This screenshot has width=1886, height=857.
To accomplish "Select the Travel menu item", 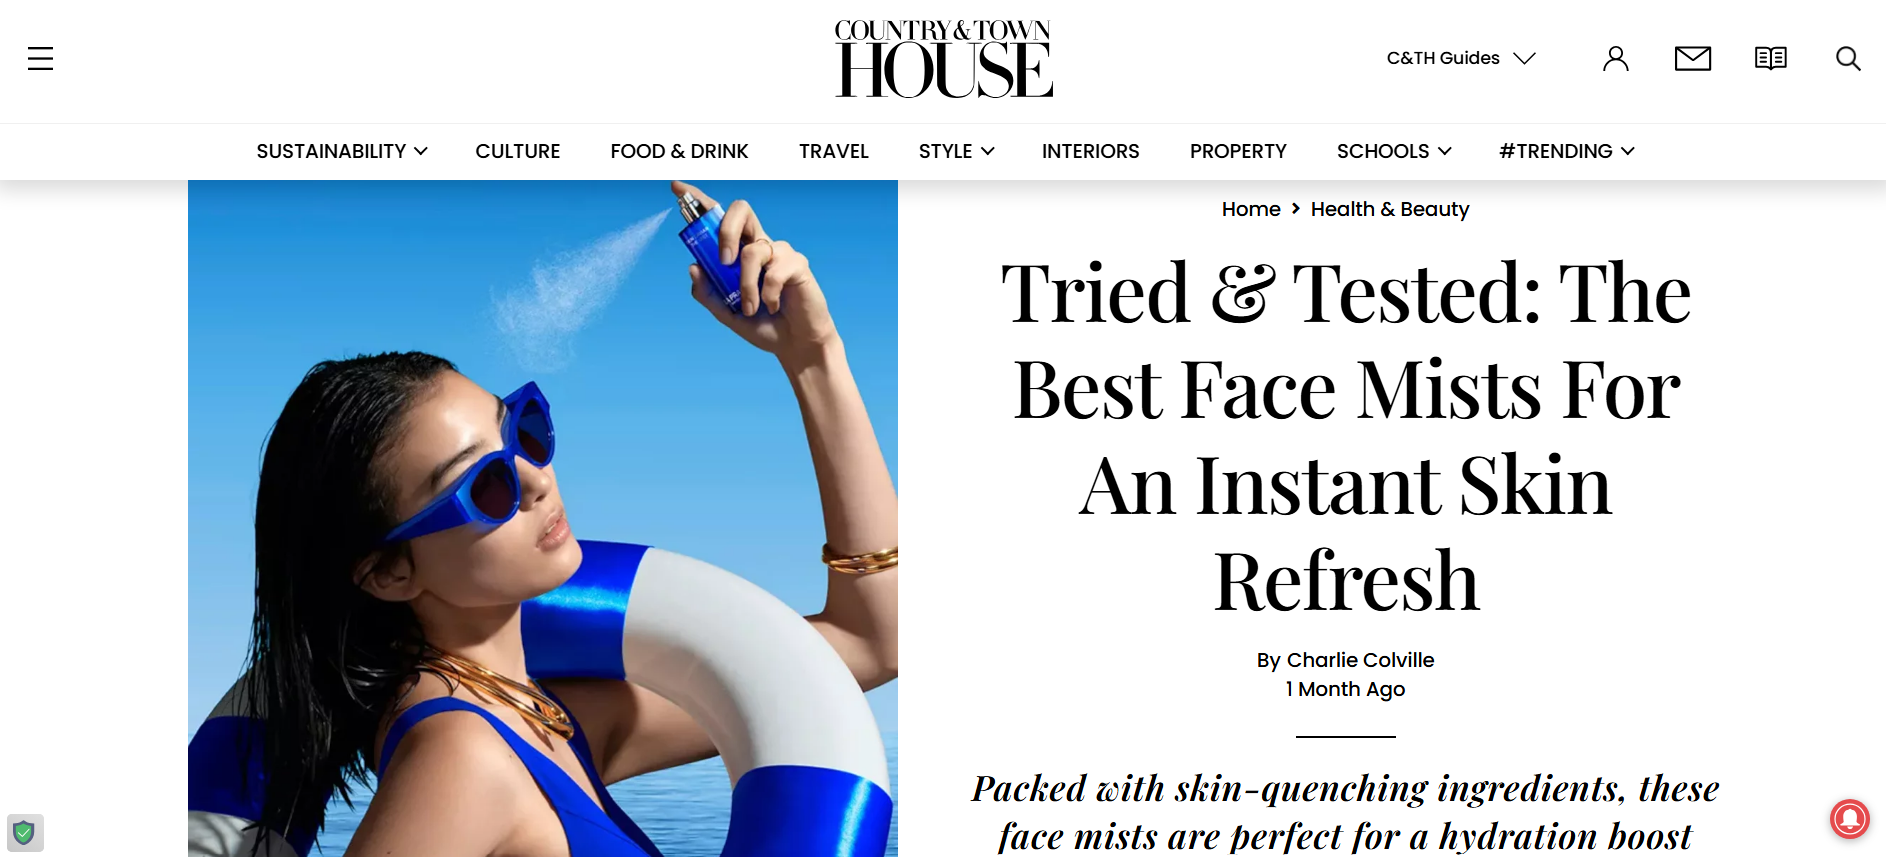I will point(834,151).
